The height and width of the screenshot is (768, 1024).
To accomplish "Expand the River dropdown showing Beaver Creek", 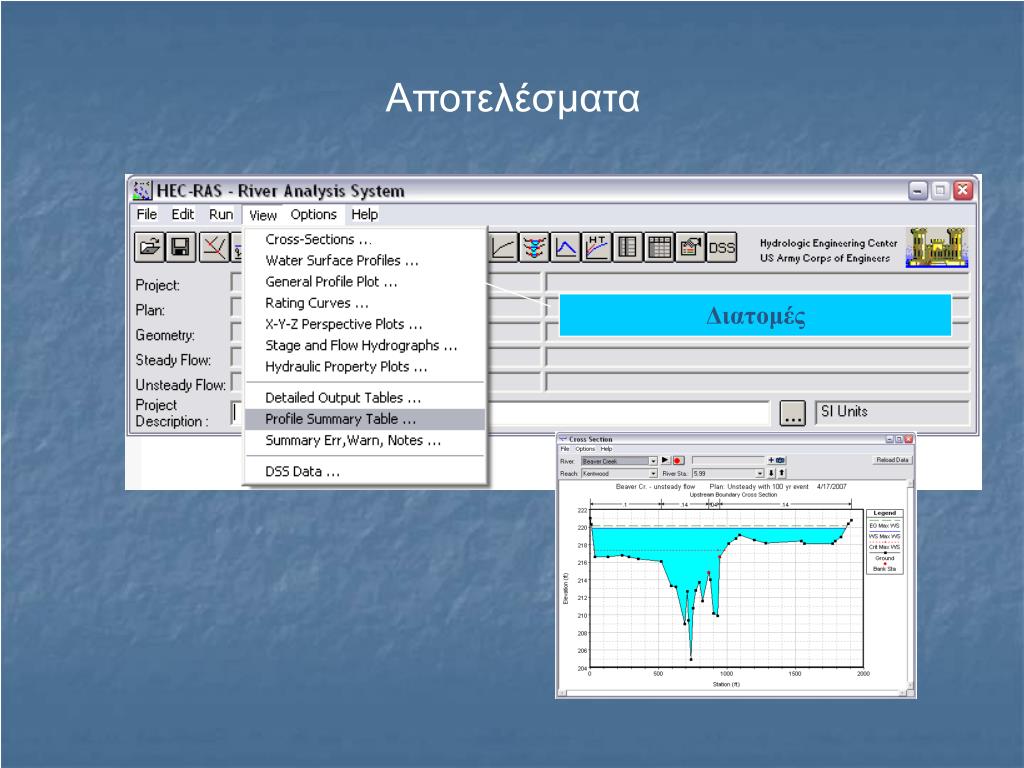I will click(653, 461).
